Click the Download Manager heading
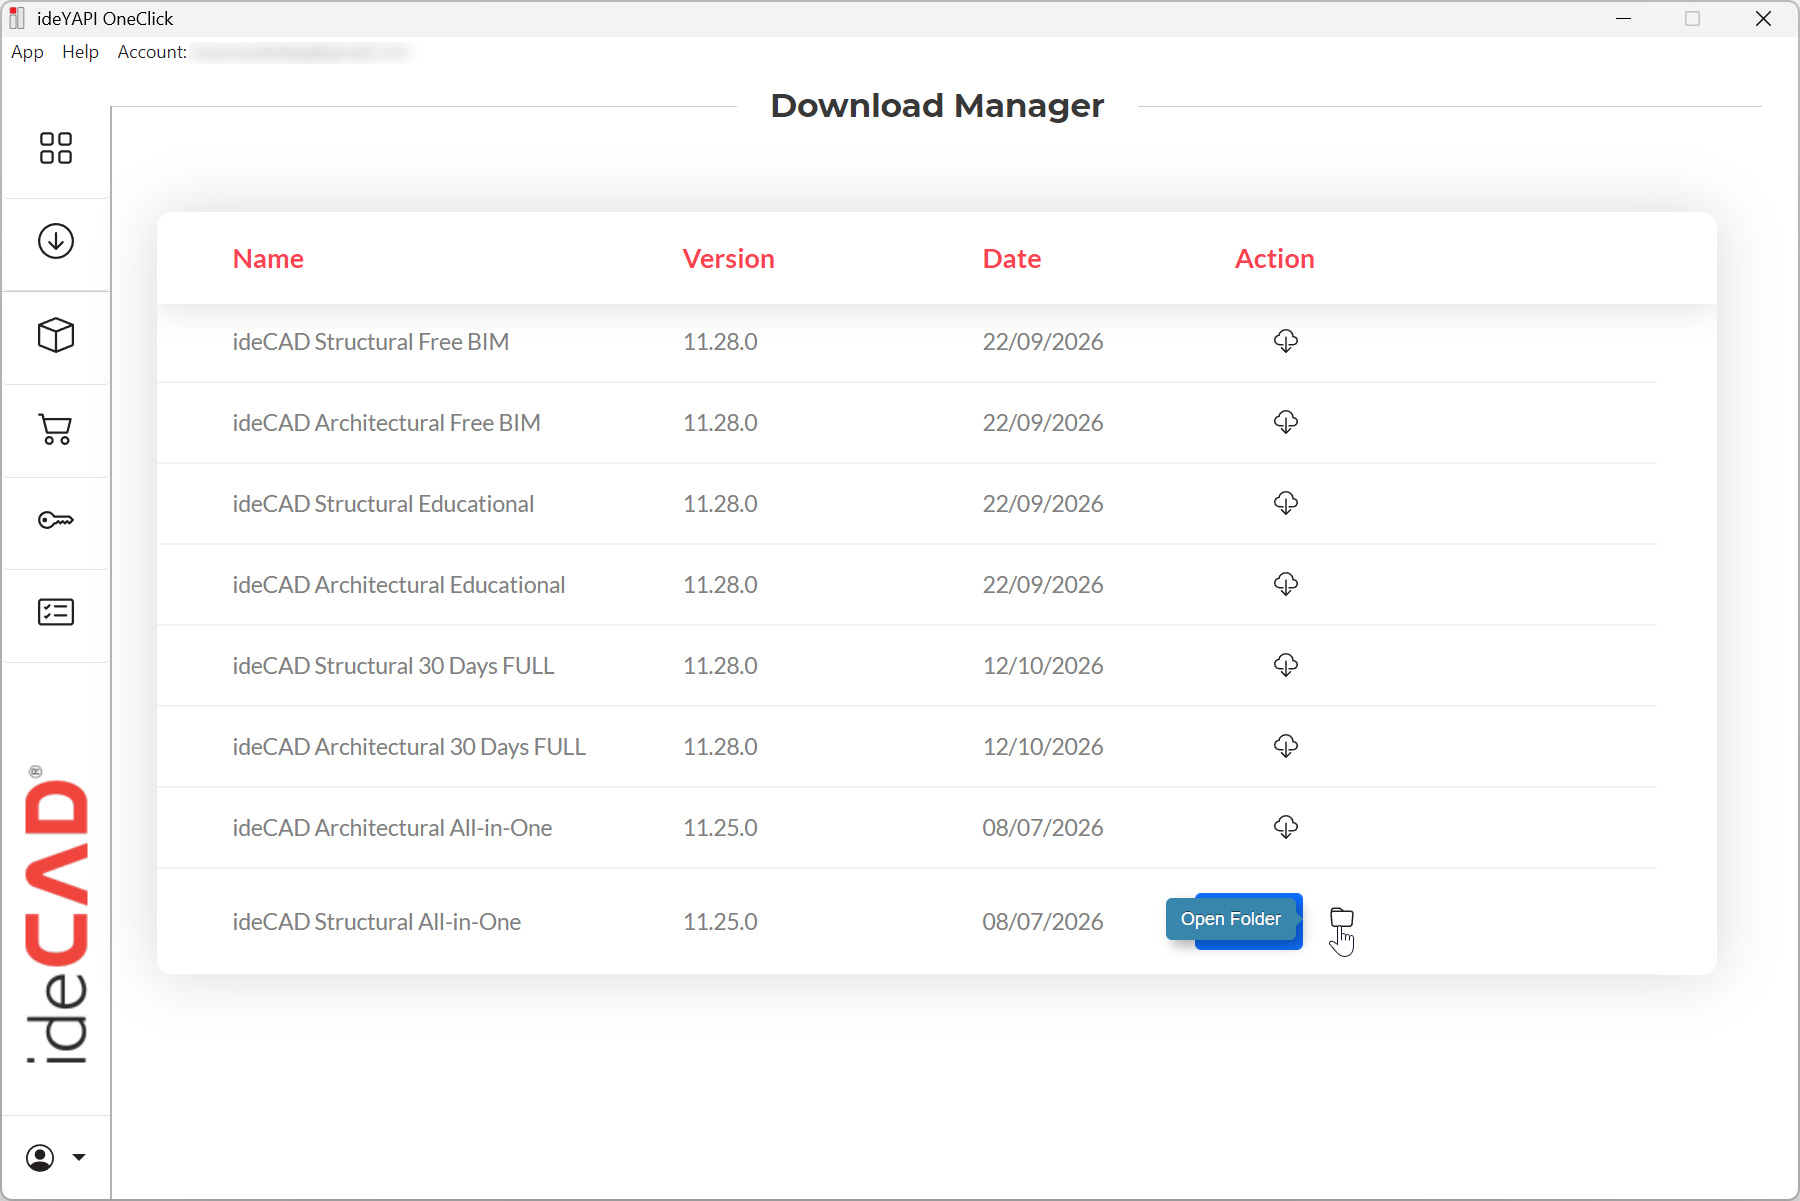Screen dimensions: 1800x1201 coord(937,106)
